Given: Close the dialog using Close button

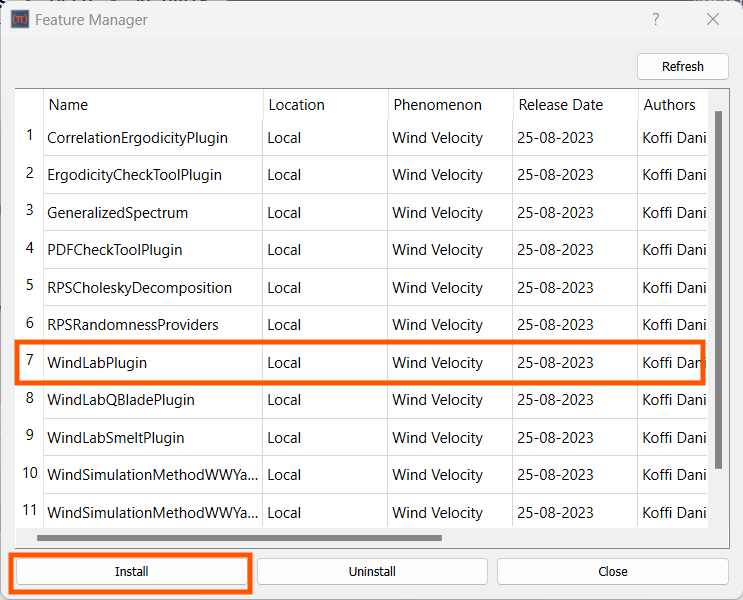Looking at the screenshot, I should [x=612, y=571].
